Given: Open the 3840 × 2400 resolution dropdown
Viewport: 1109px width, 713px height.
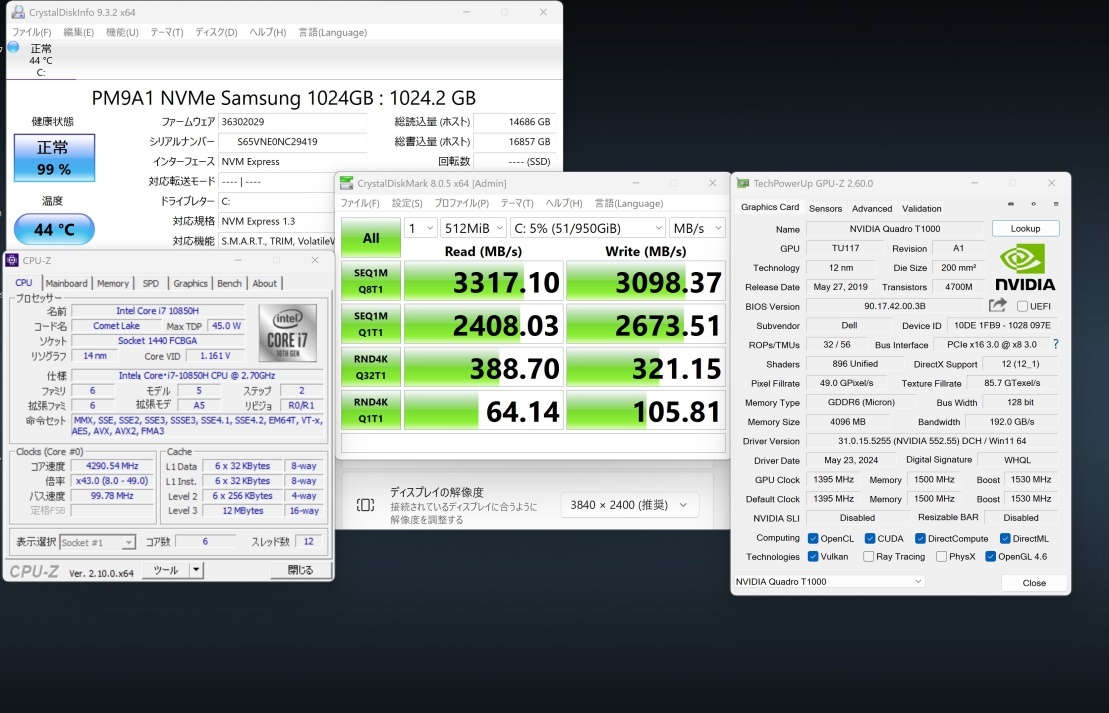Looking at the screenshot, I should pos(629,505).
